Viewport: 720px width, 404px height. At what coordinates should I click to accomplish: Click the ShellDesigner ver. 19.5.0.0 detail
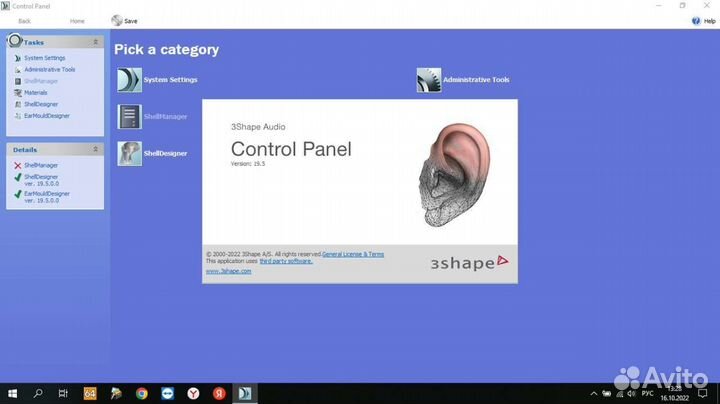41,180
